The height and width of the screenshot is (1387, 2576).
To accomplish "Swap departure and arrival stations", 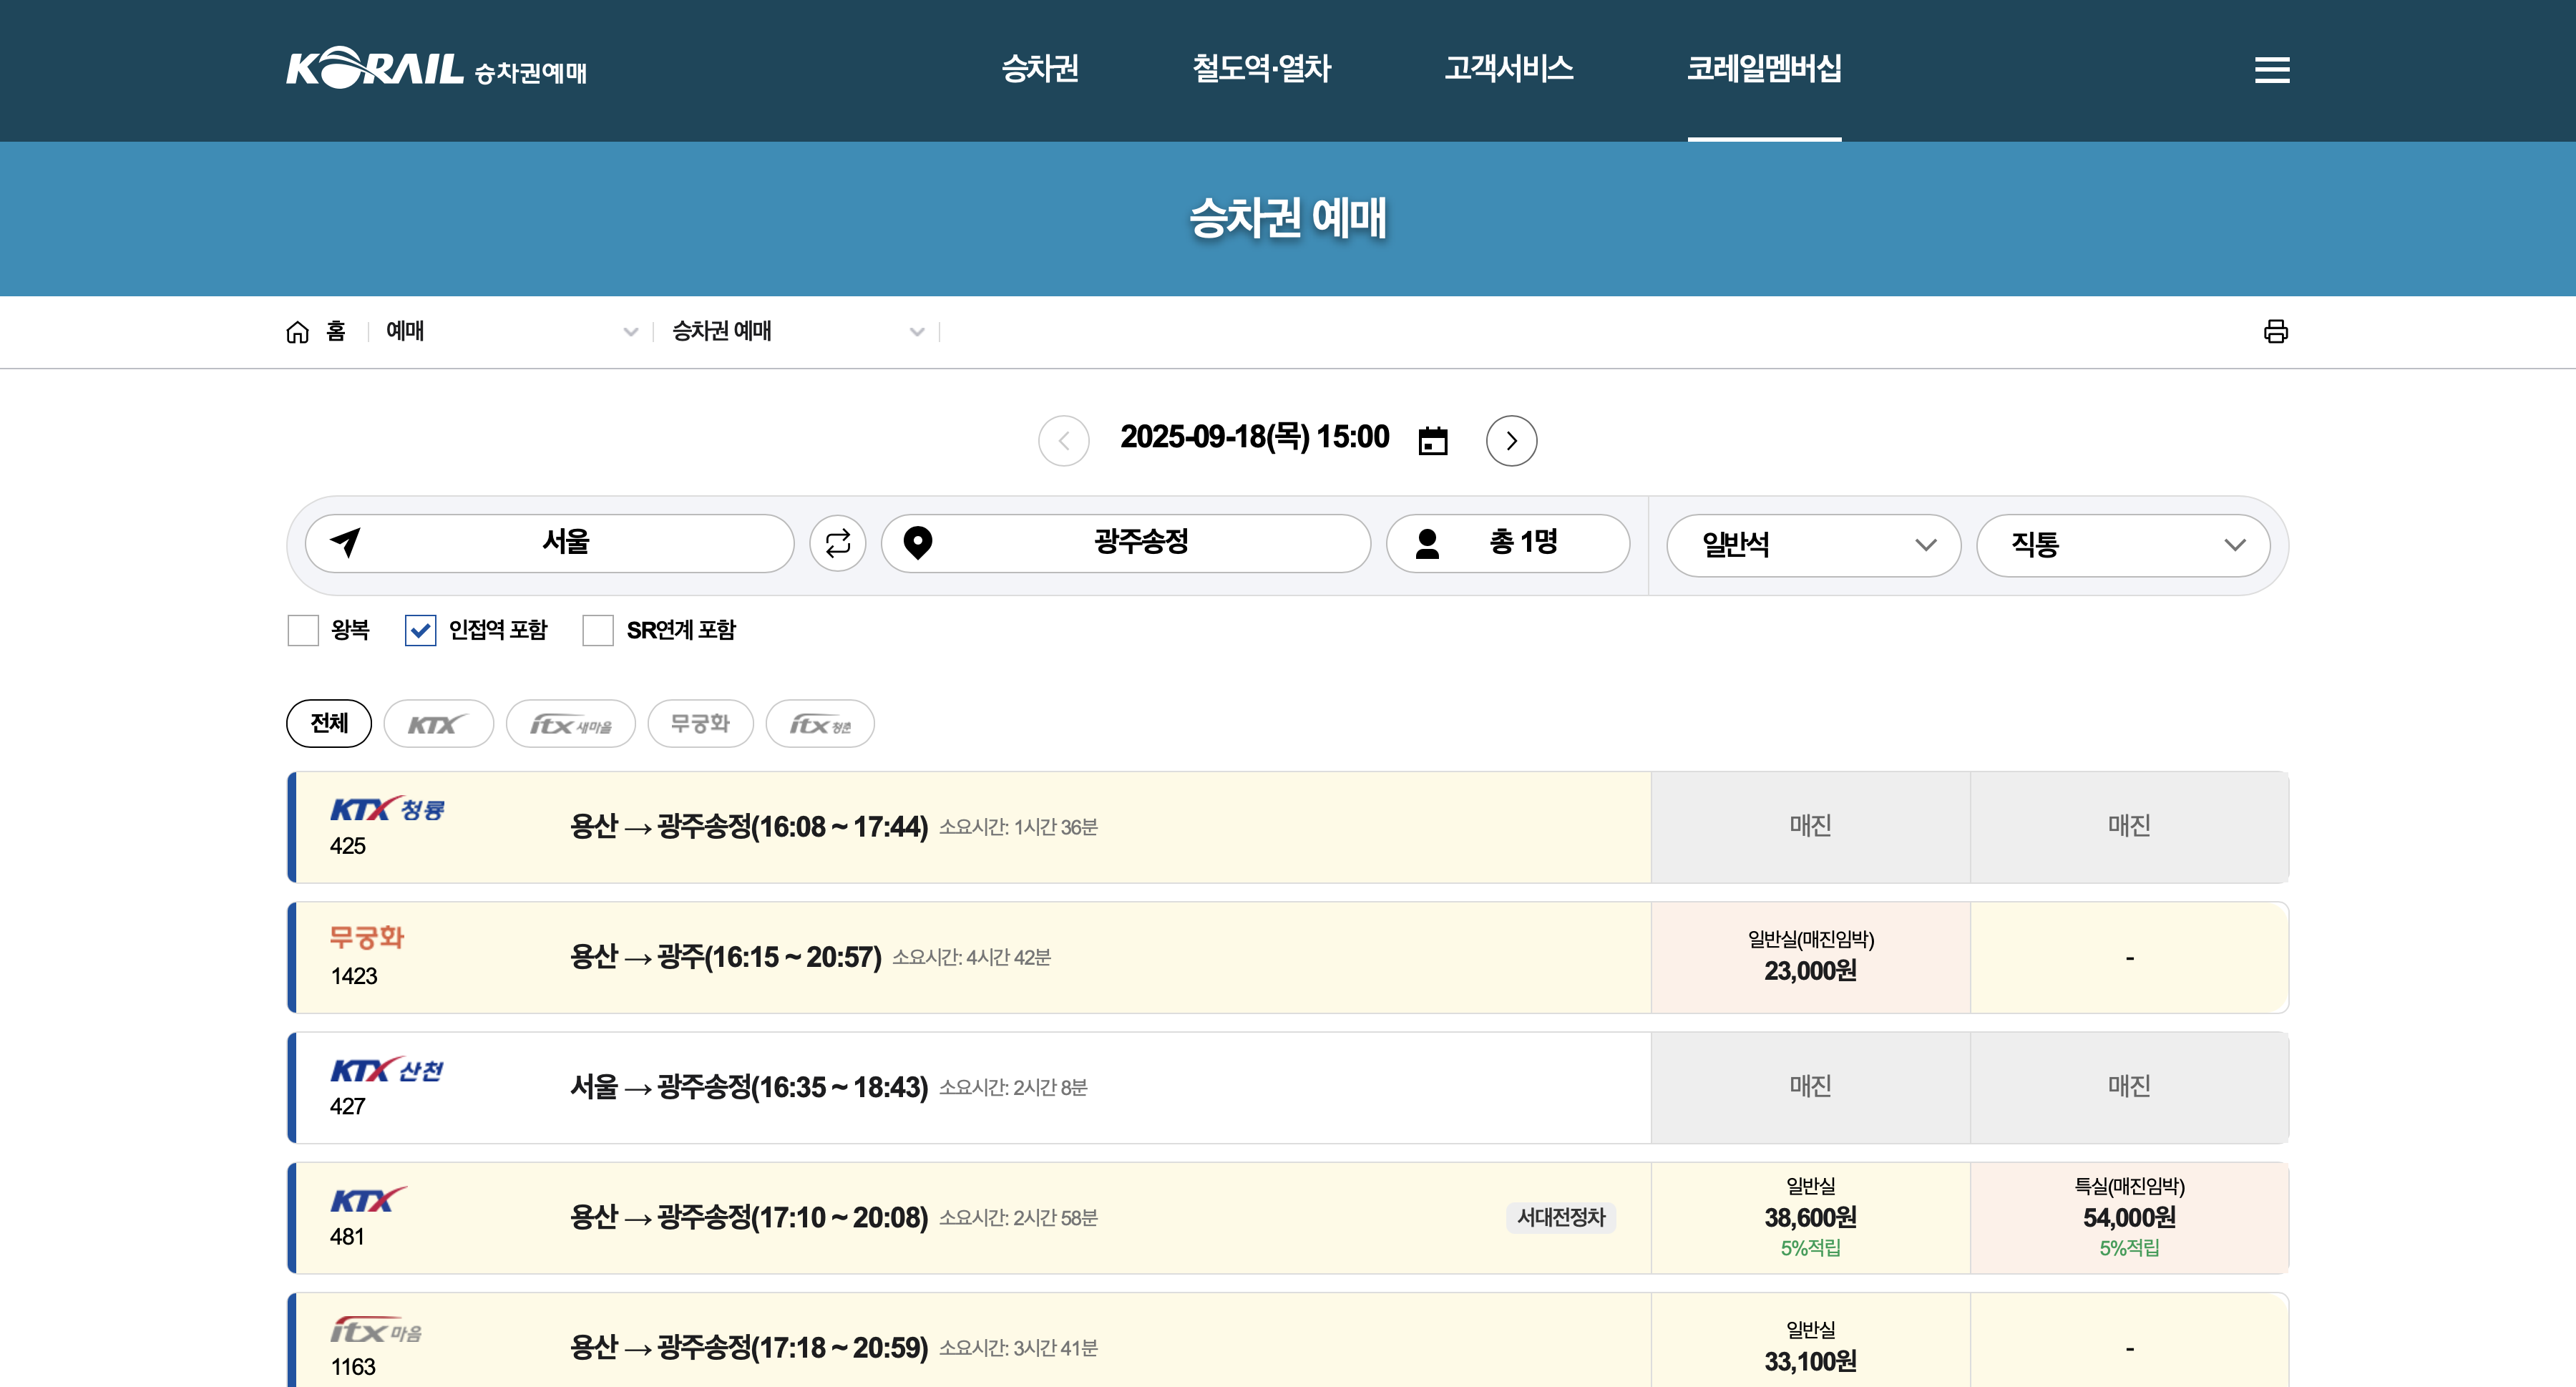I will click(837, 543).
